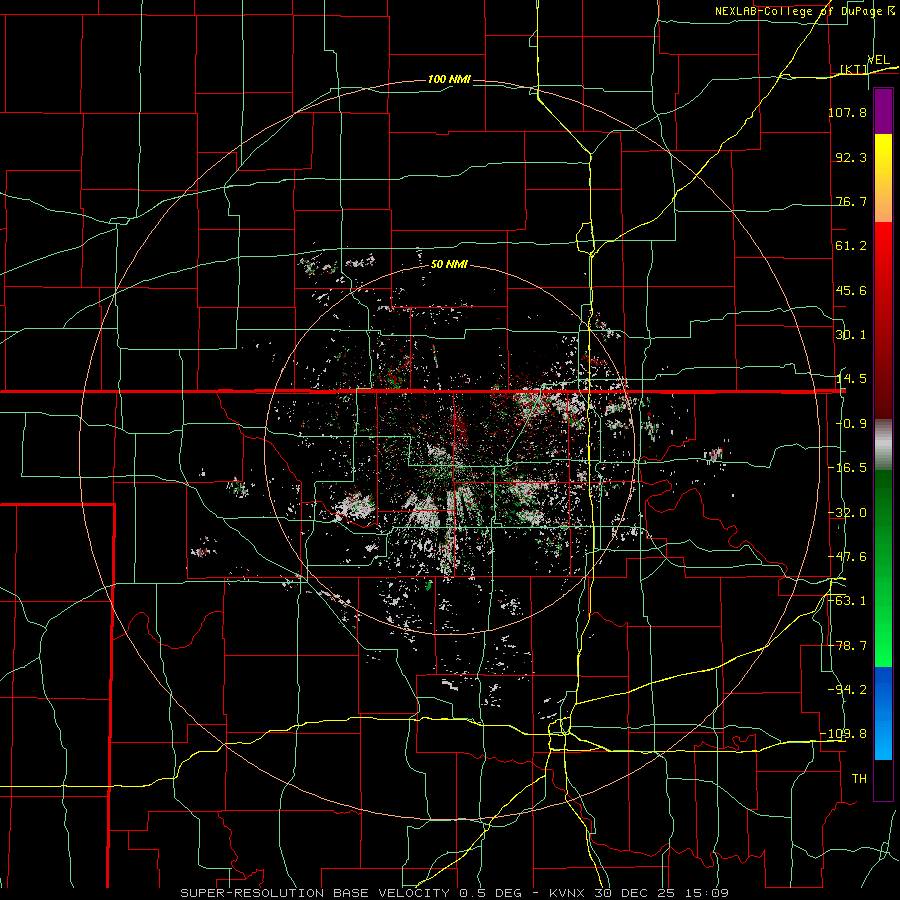Select the 45.6 scale value
Screen dimensions: 900x900
coord(851,290)
